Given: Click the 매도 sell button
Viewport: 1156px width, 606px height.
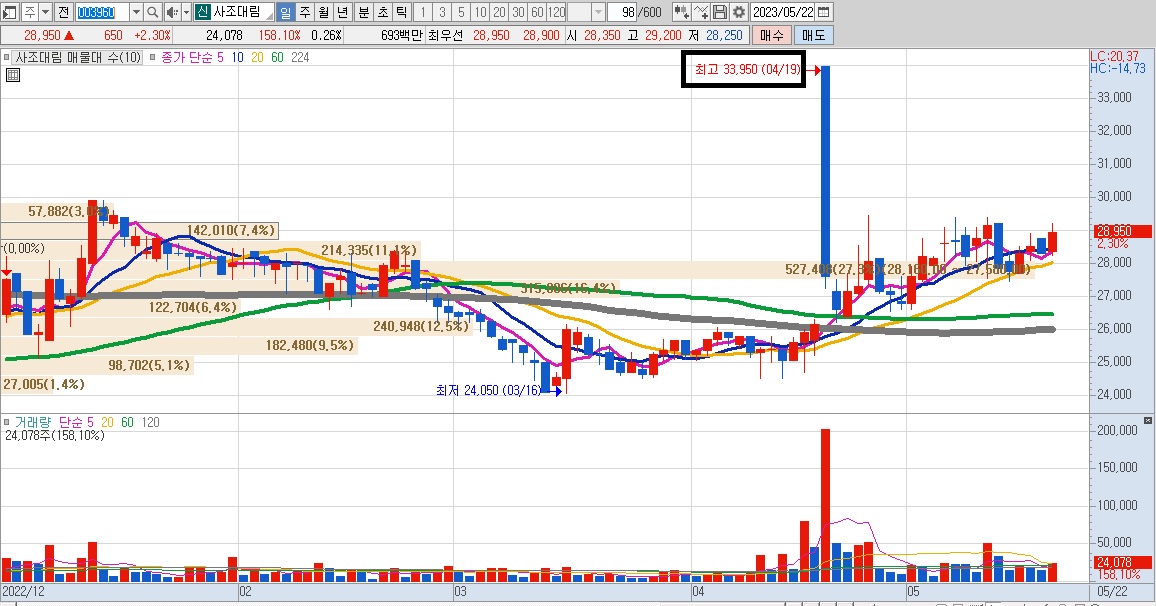Looking at the screenshot, I should 814,35.
